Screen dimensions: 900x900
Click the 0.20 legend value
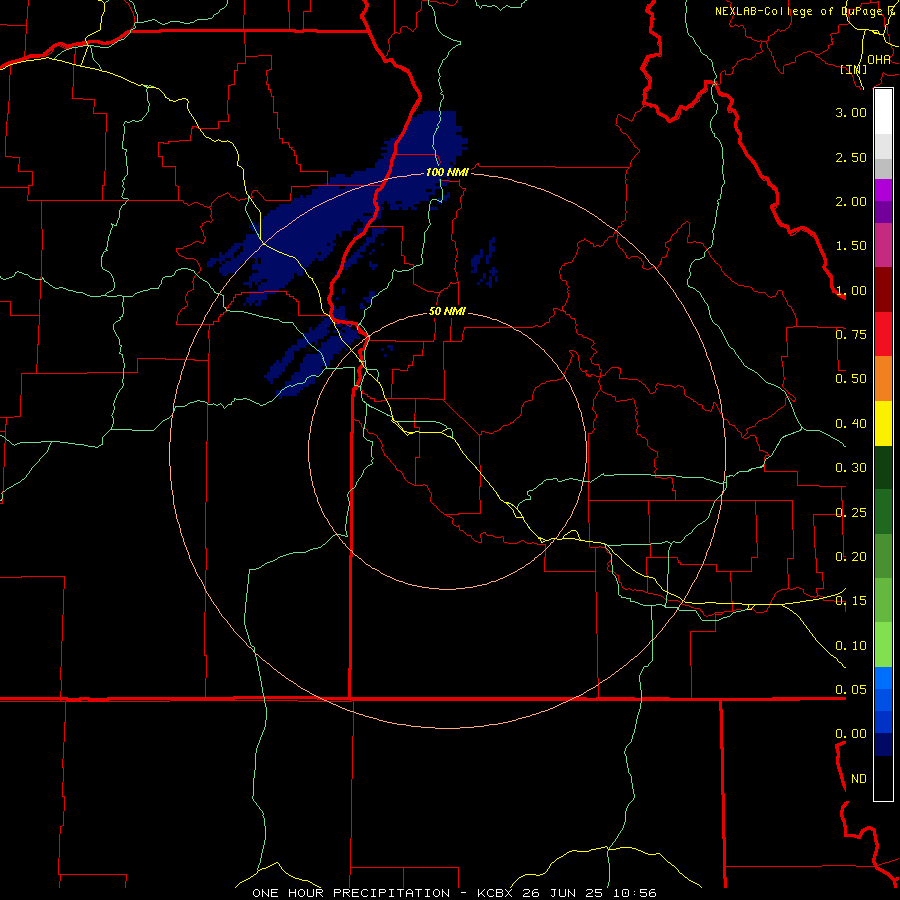click(x=851, y=557)
